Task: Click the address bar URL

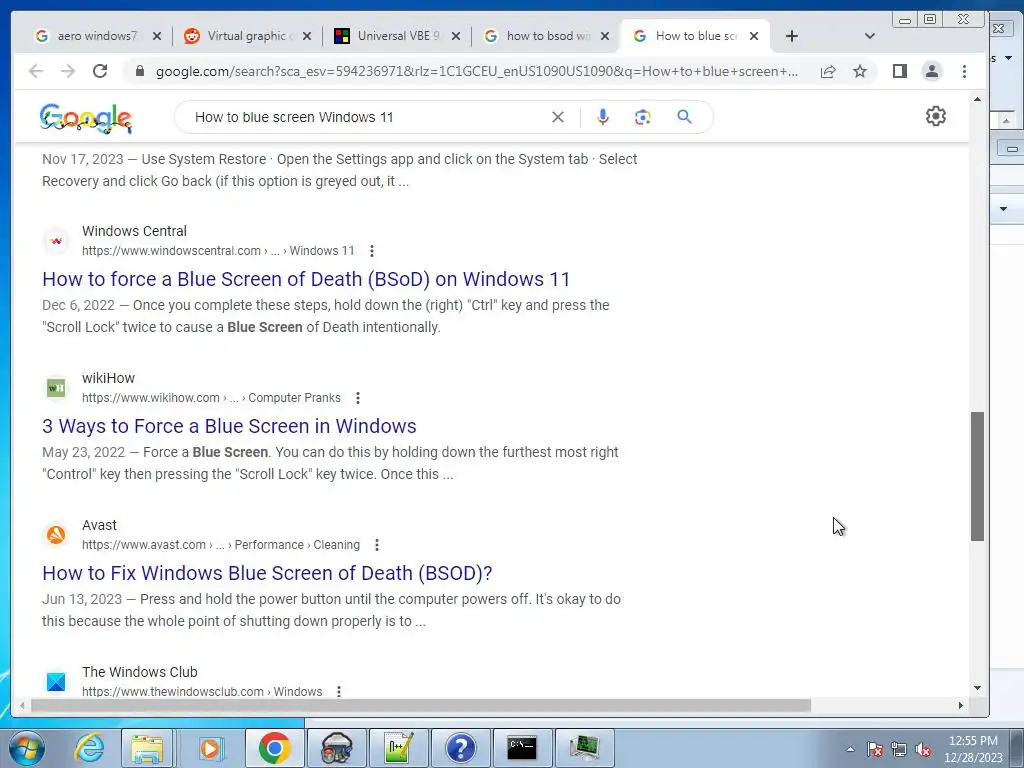Action: (x=477, y=71)
